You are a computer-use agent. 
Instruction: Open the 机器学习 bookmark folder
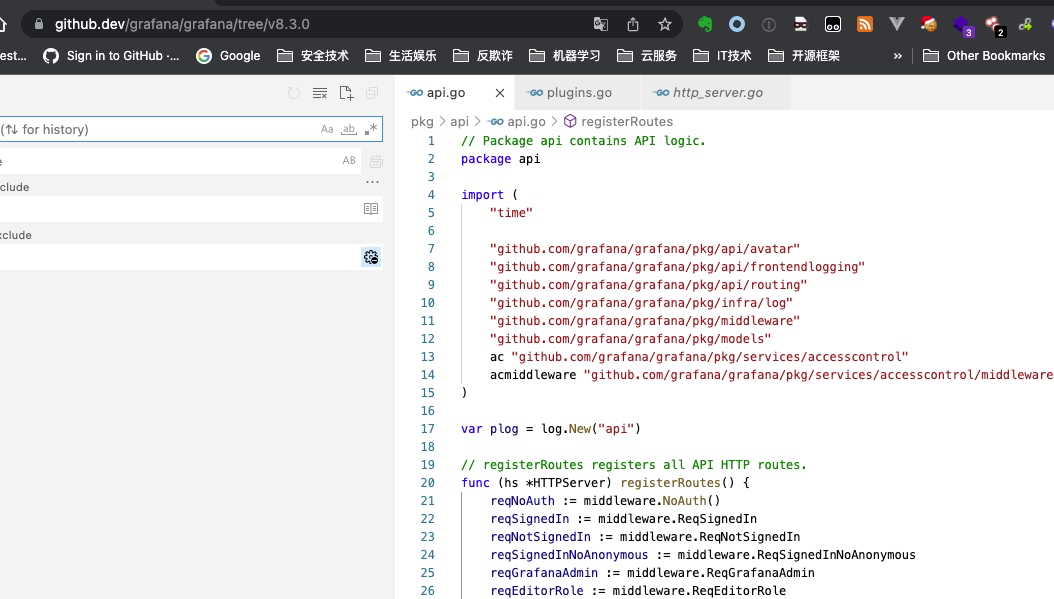565,56
